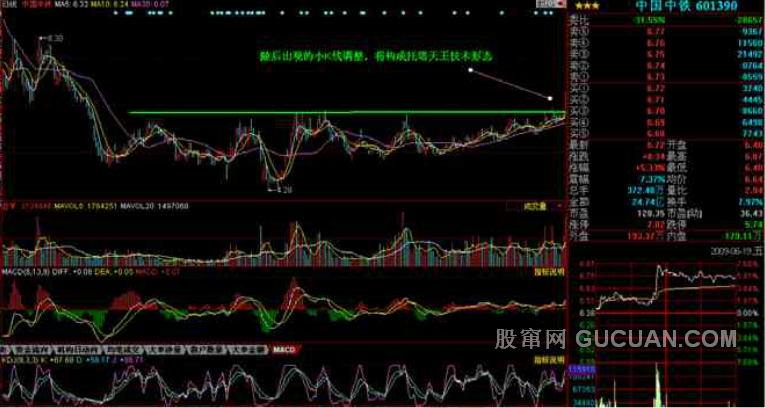Viewport: 765px width, 408px height.
Task: Click the 换手 7.97% value
Action: click(x=751, y=202)
